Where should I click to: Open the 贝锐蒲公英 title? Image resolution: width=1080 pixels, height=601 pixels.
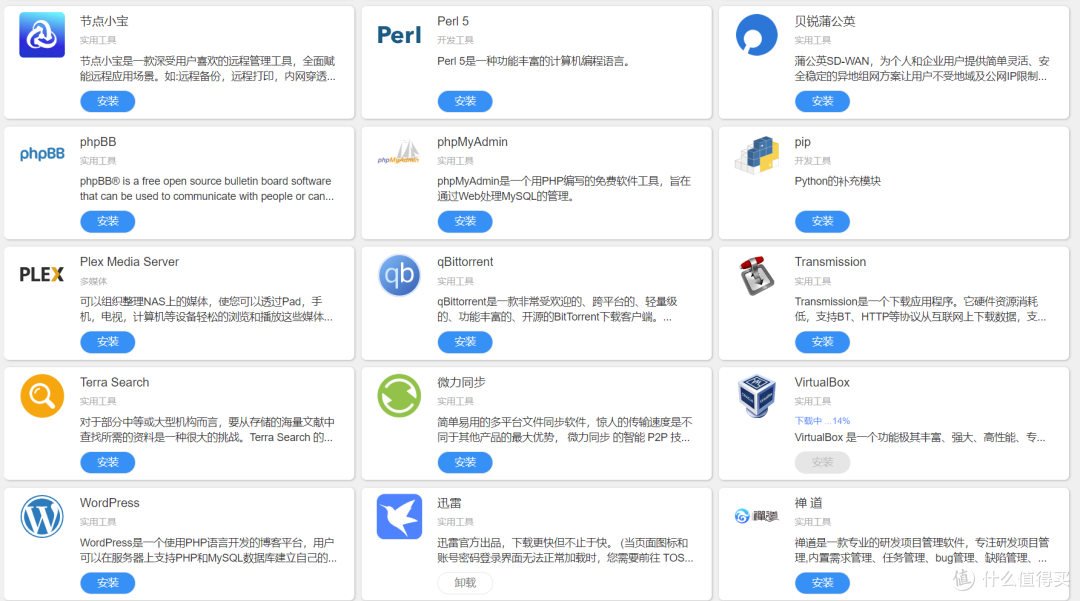click(825, 21)
